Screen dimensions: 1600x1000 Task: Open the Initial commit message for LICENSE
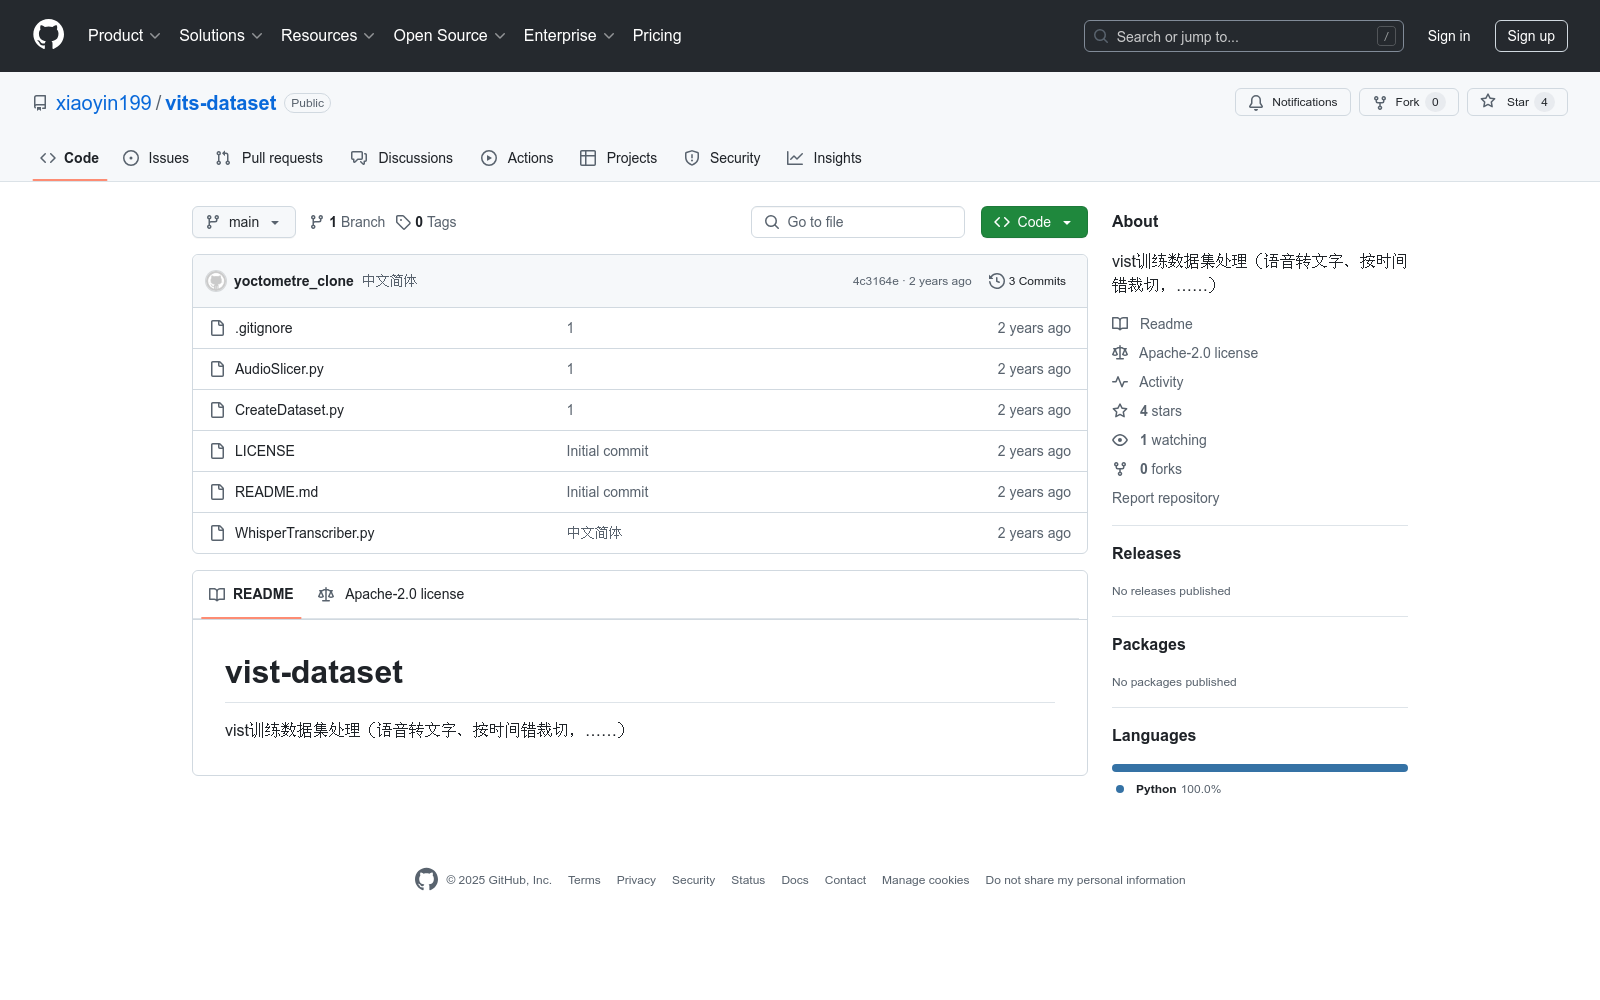[607, 451]
